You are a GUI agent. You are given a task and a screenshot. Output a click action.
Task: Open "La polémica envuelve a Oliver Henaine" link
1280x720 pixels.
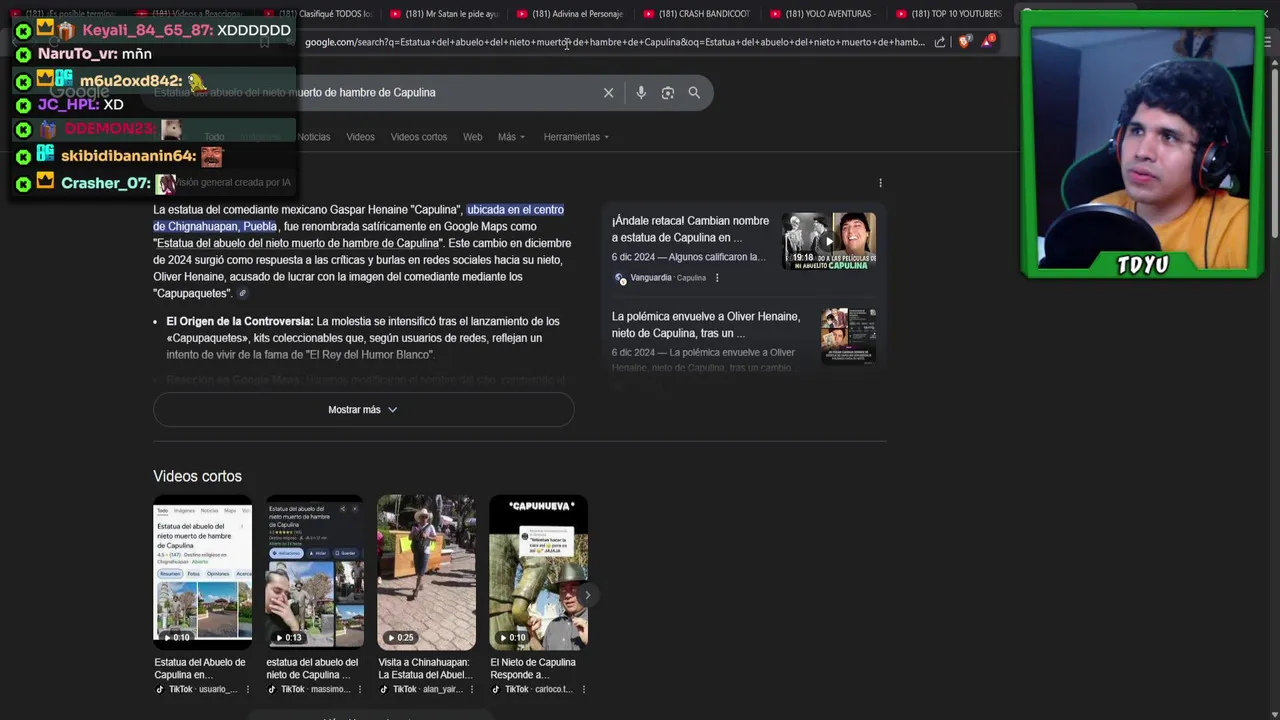coord(706,325)
